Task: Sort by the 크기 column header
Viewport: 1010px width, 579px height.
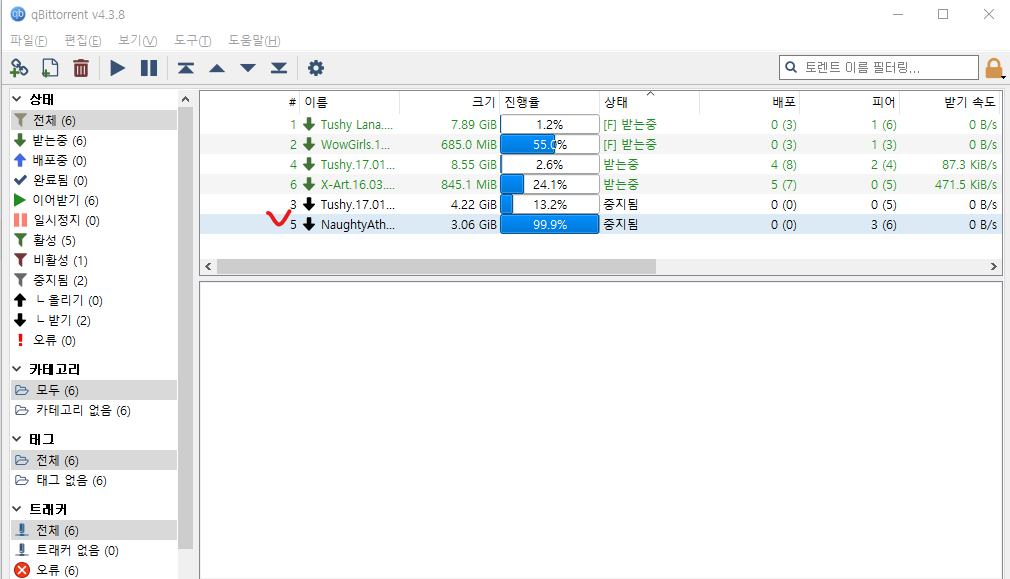Action: (x=450, y=102)
